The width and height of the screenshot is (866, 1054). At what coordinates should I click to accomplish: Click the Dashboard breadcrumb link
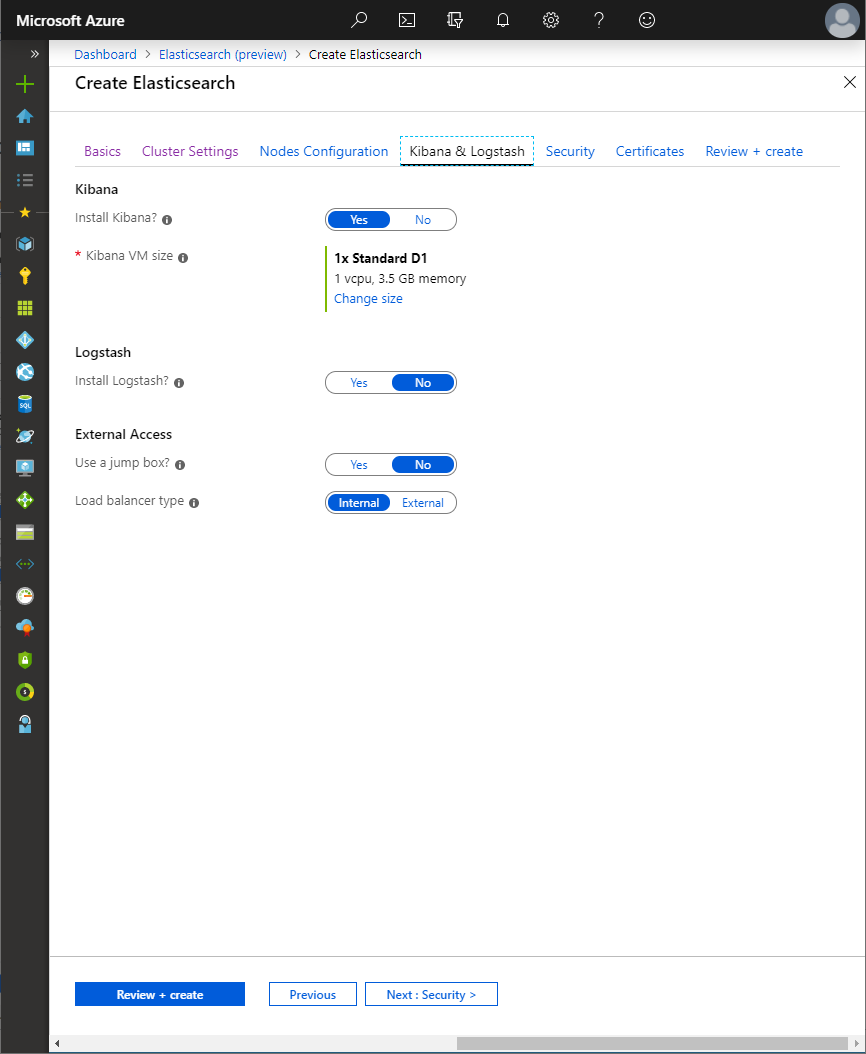(x=105, y=54)
